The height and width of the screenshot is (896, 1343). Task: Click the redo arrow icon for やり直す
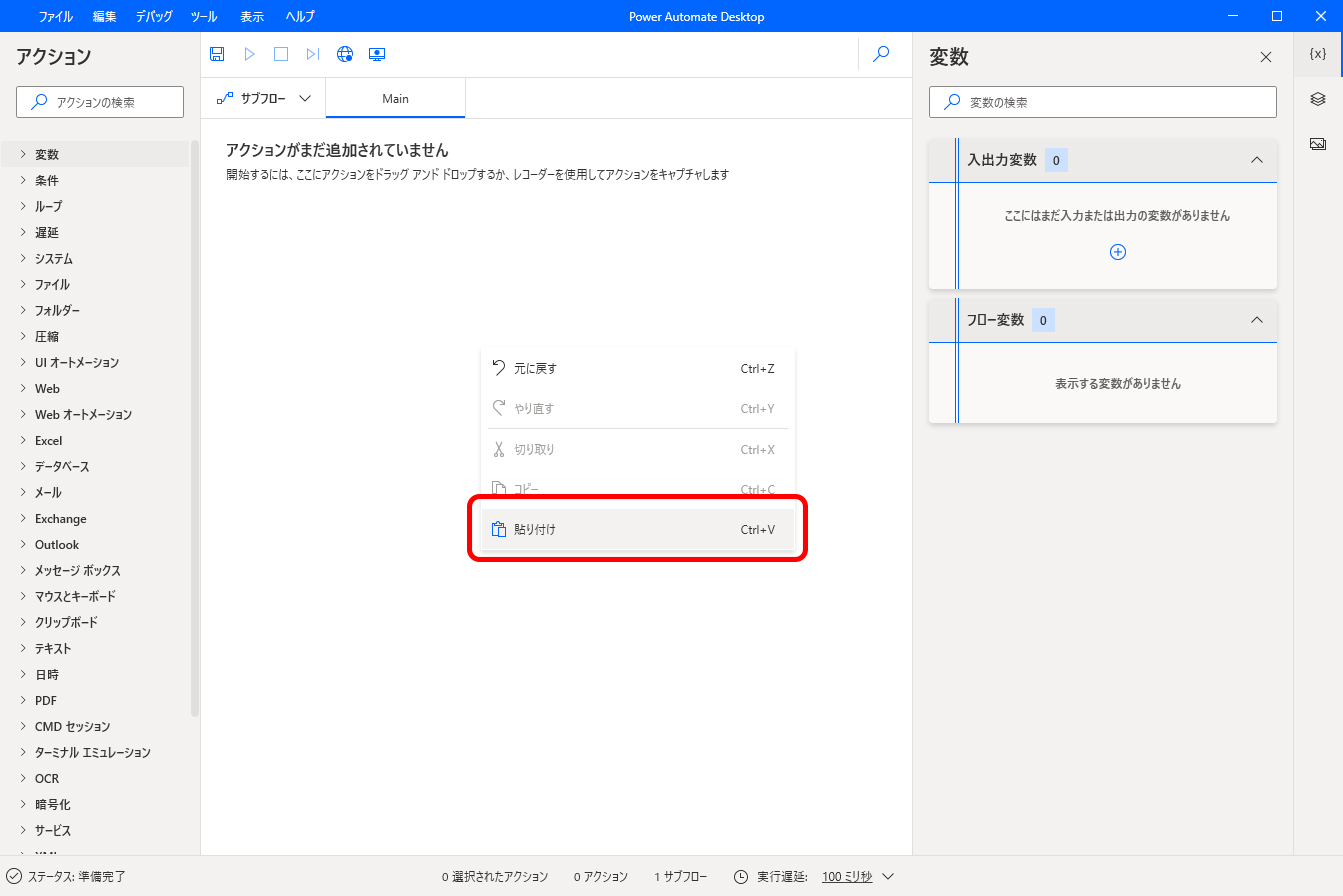point(499,408)
